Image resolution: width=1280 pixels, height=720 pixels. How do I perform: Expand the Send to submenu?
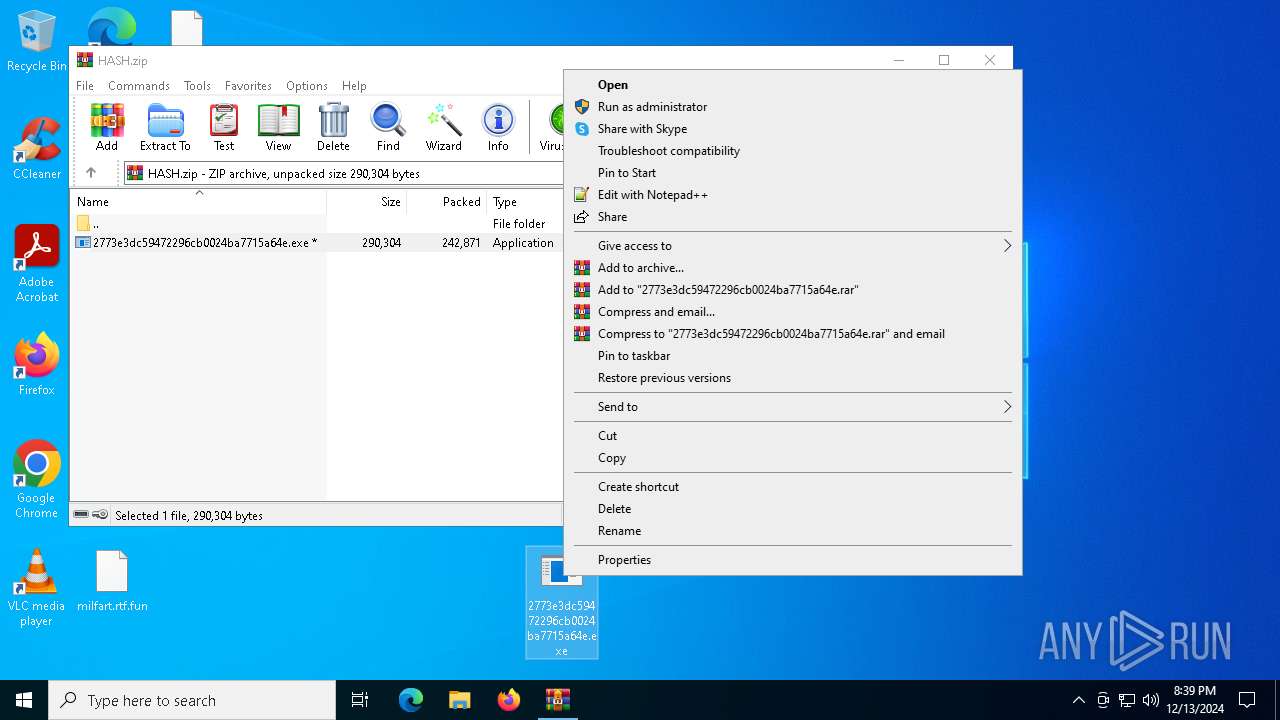[792, 407]
